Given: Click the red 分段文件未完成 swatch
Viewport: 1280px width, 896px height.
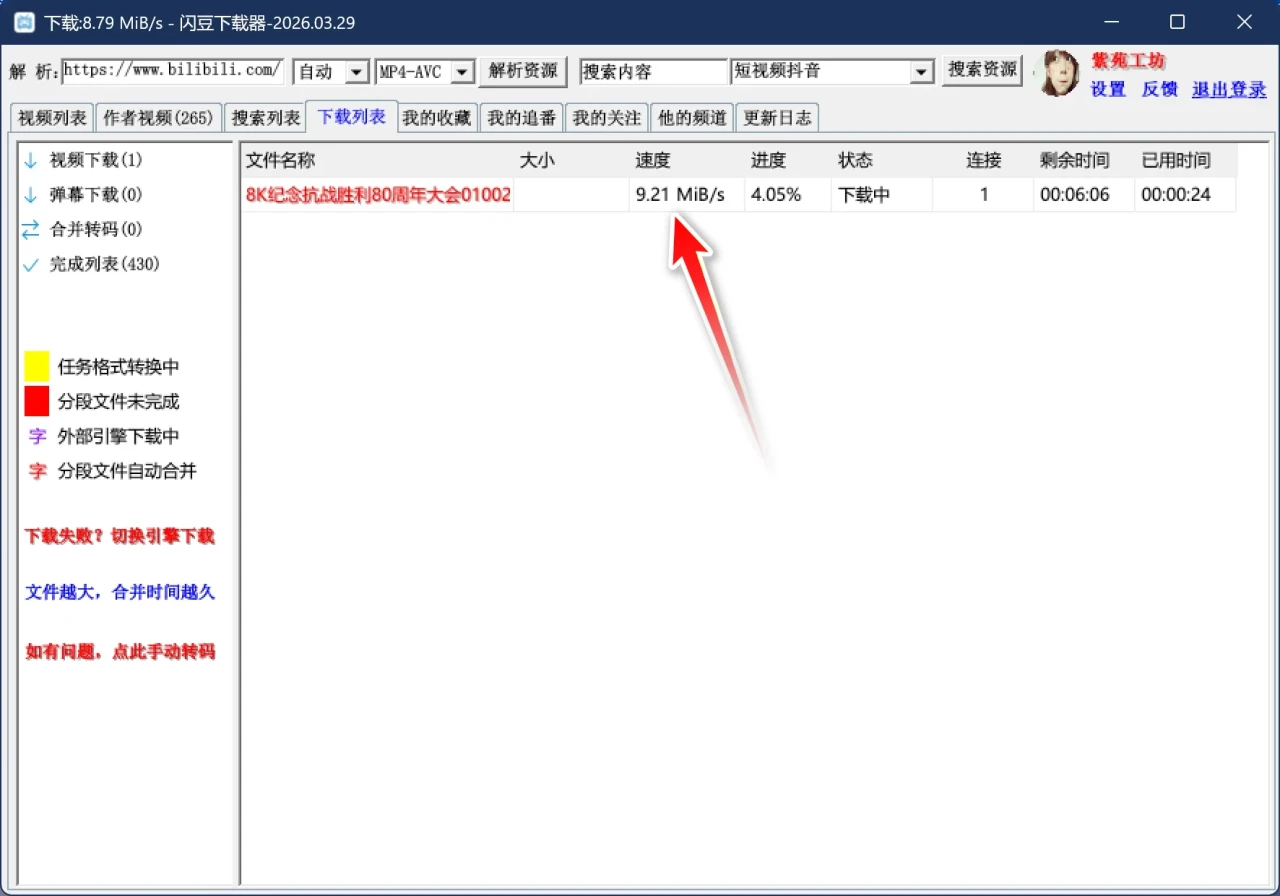Looking at the screenshot, I should (37, 401).
